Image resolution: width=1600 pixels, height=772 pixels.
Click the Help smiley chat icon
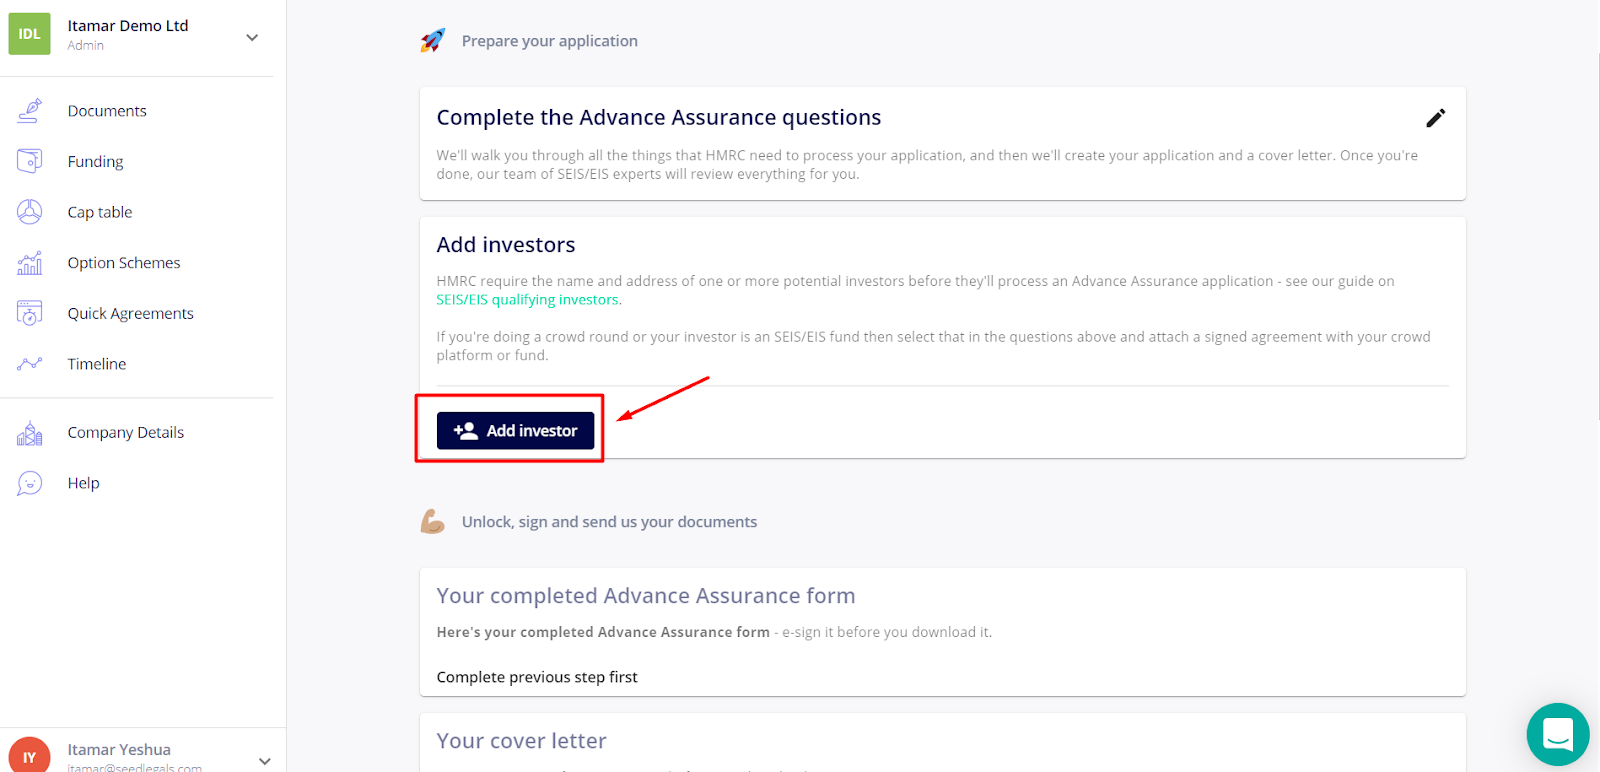click(x=30, y=483)
